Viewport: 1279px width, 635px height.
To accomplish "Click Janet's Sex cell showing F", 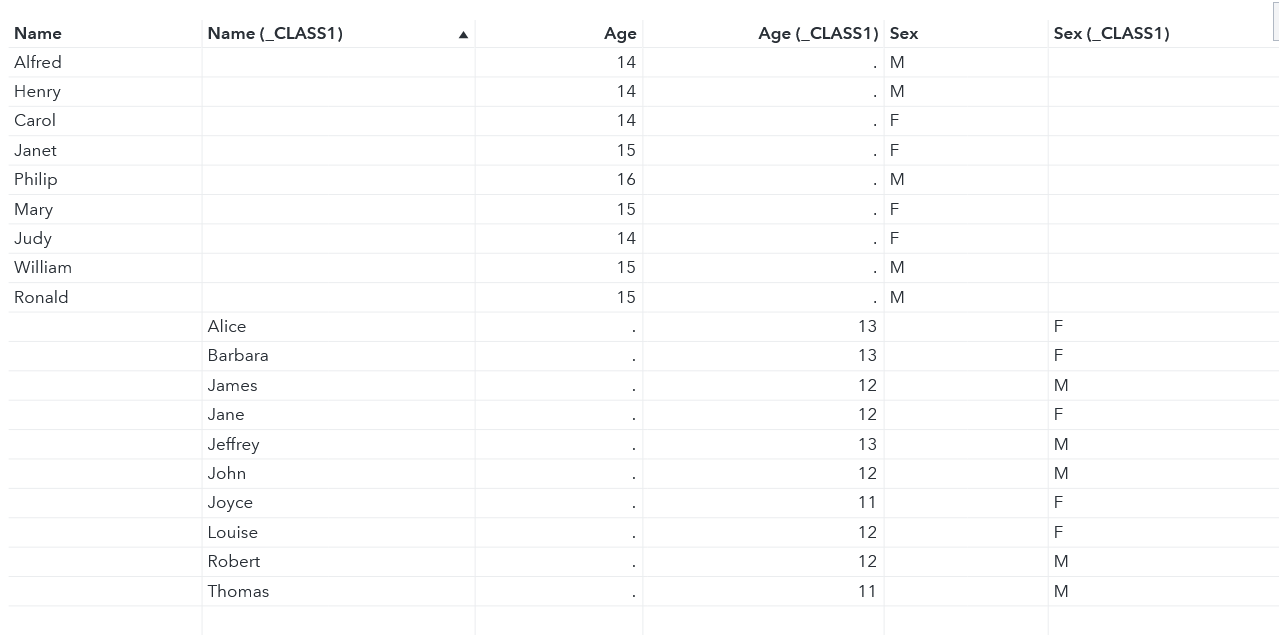I will coord(895,151).
